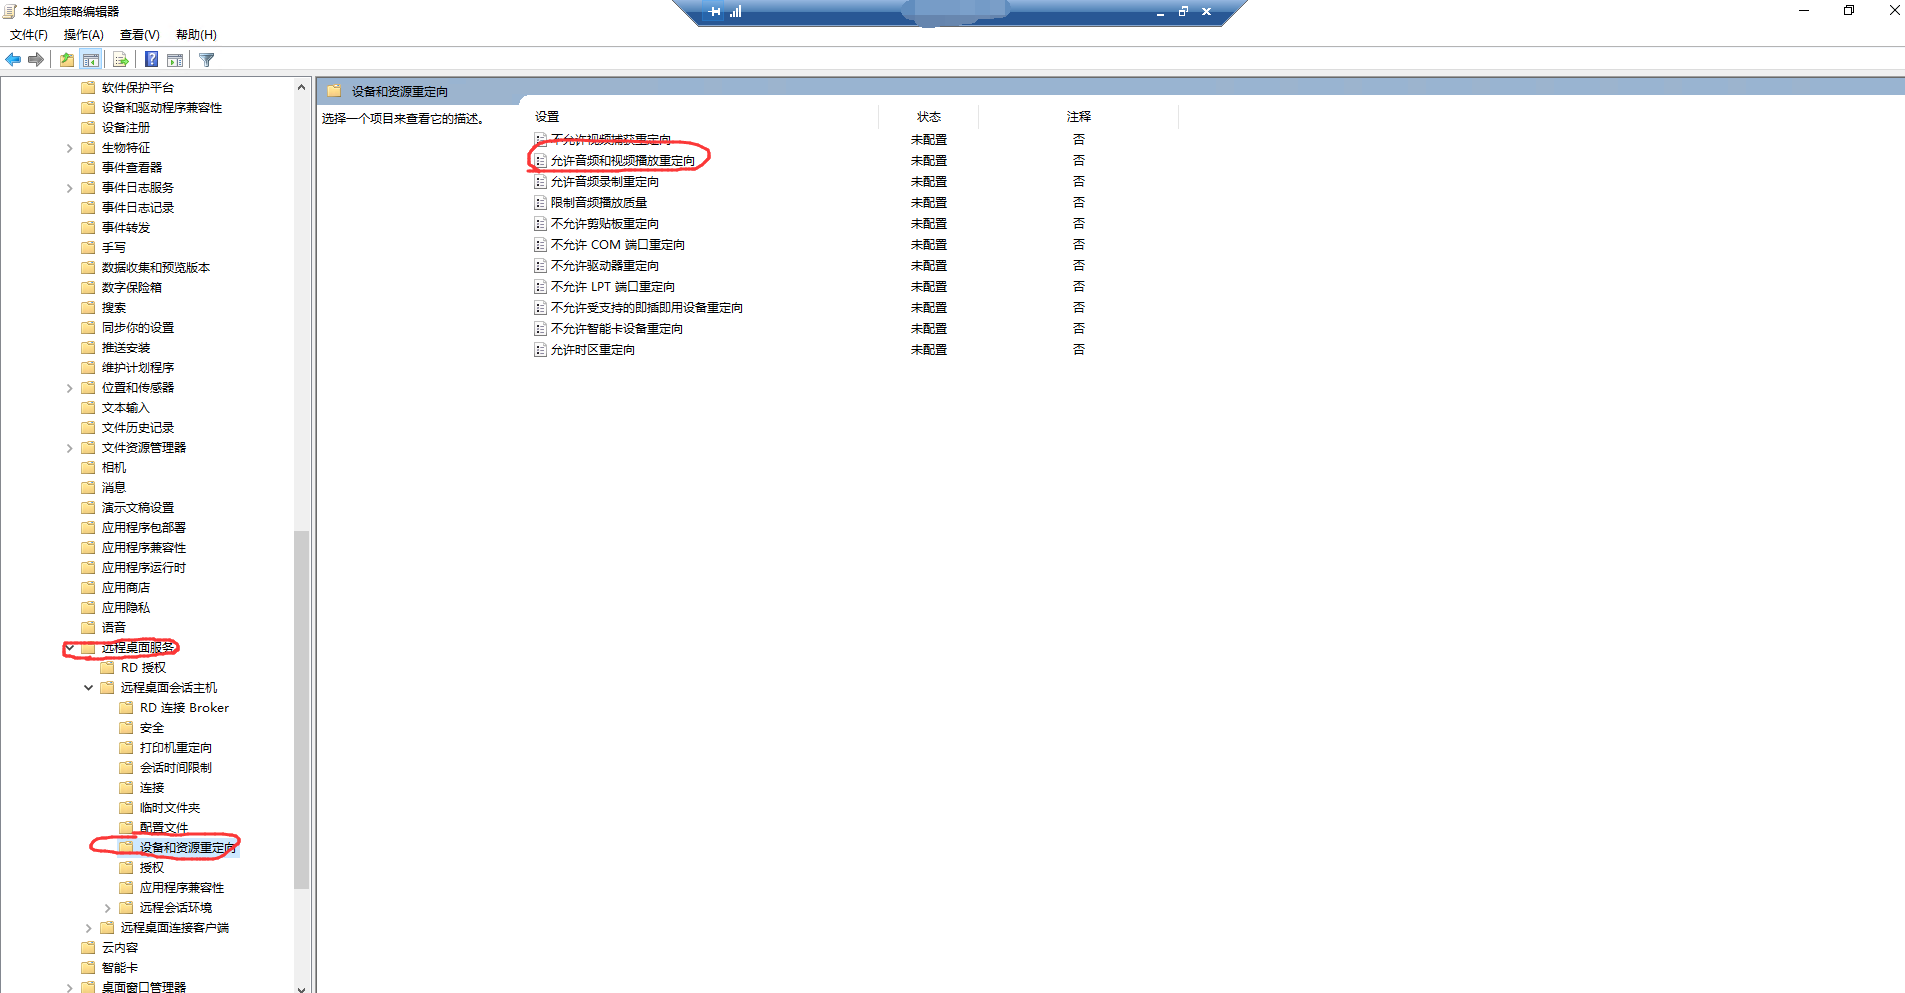1905x993 pixels.
Task: Open the 操作(A) menu
Action: click(83, 35)
